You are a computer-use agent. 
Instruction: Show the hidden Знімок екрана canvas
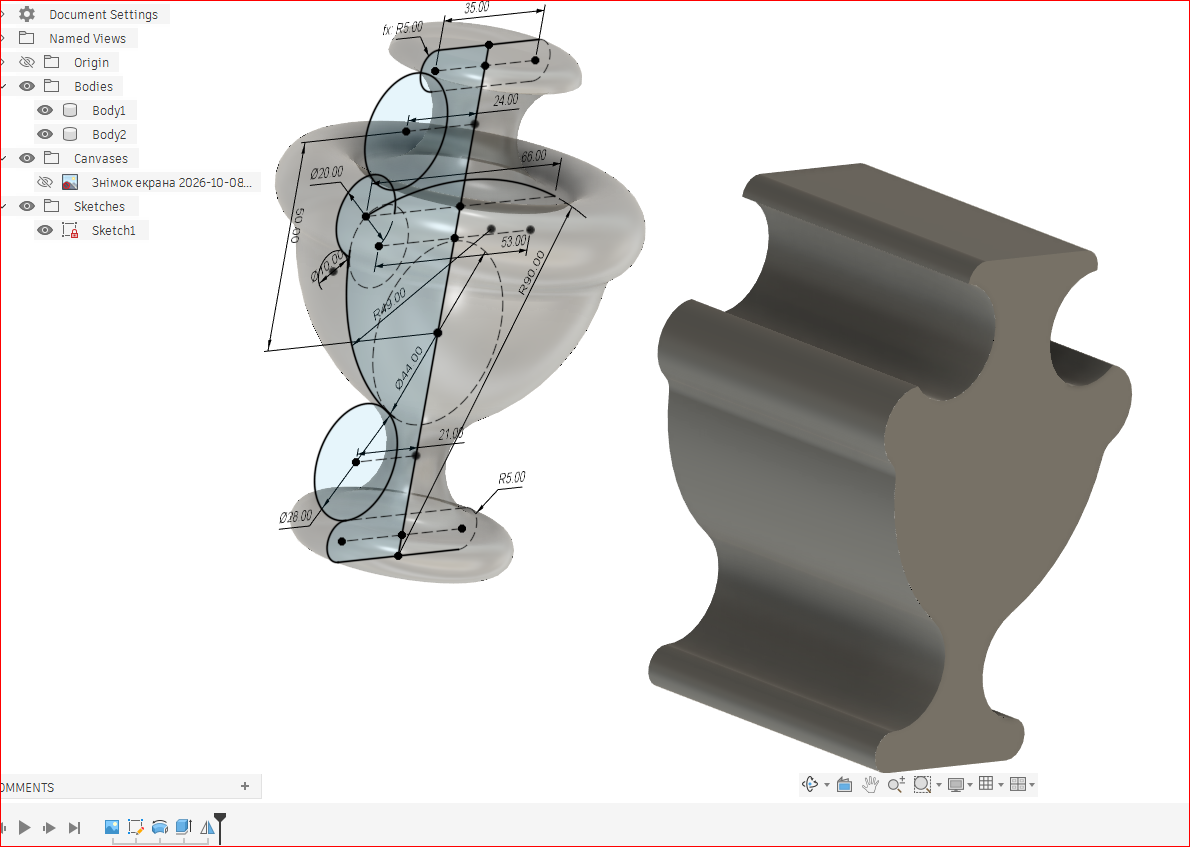tap(45, 182)
